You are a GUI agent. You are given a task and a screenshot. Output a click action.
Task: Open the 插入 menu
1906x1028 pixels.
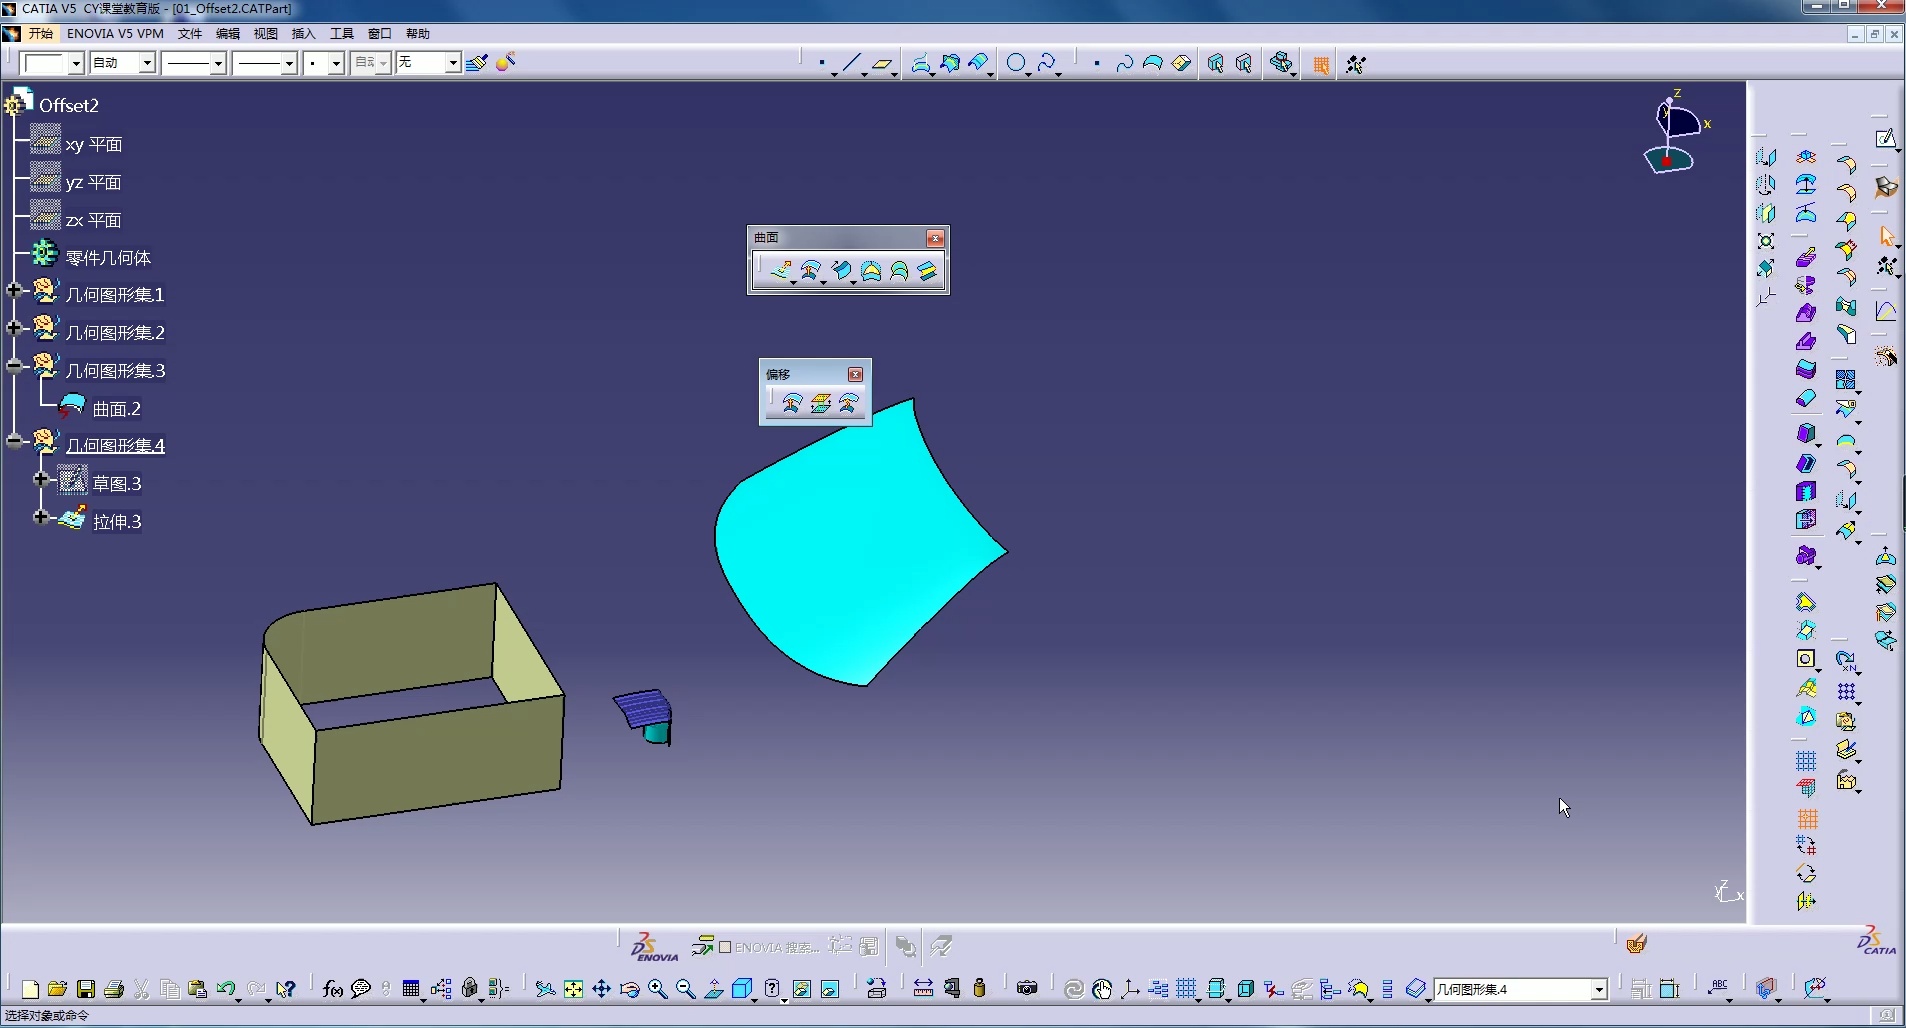point(303,34)
